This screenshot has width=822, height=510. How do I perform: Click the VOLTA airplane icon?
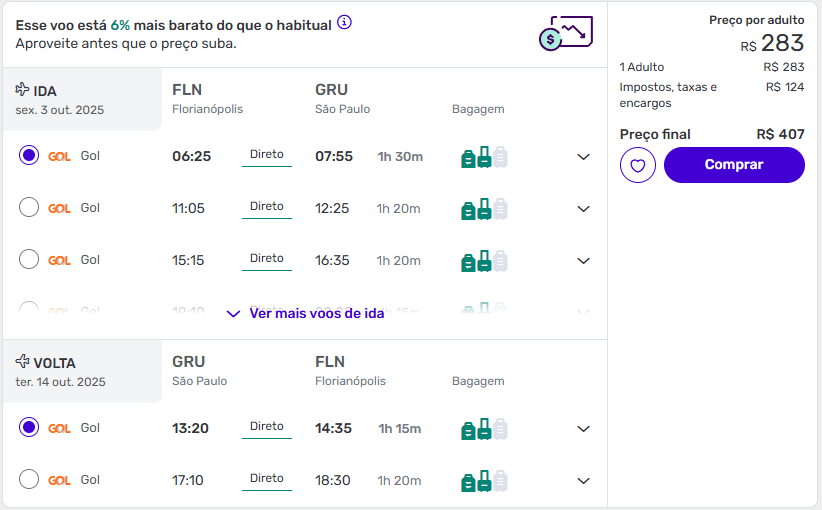click(x=22, y=361)
